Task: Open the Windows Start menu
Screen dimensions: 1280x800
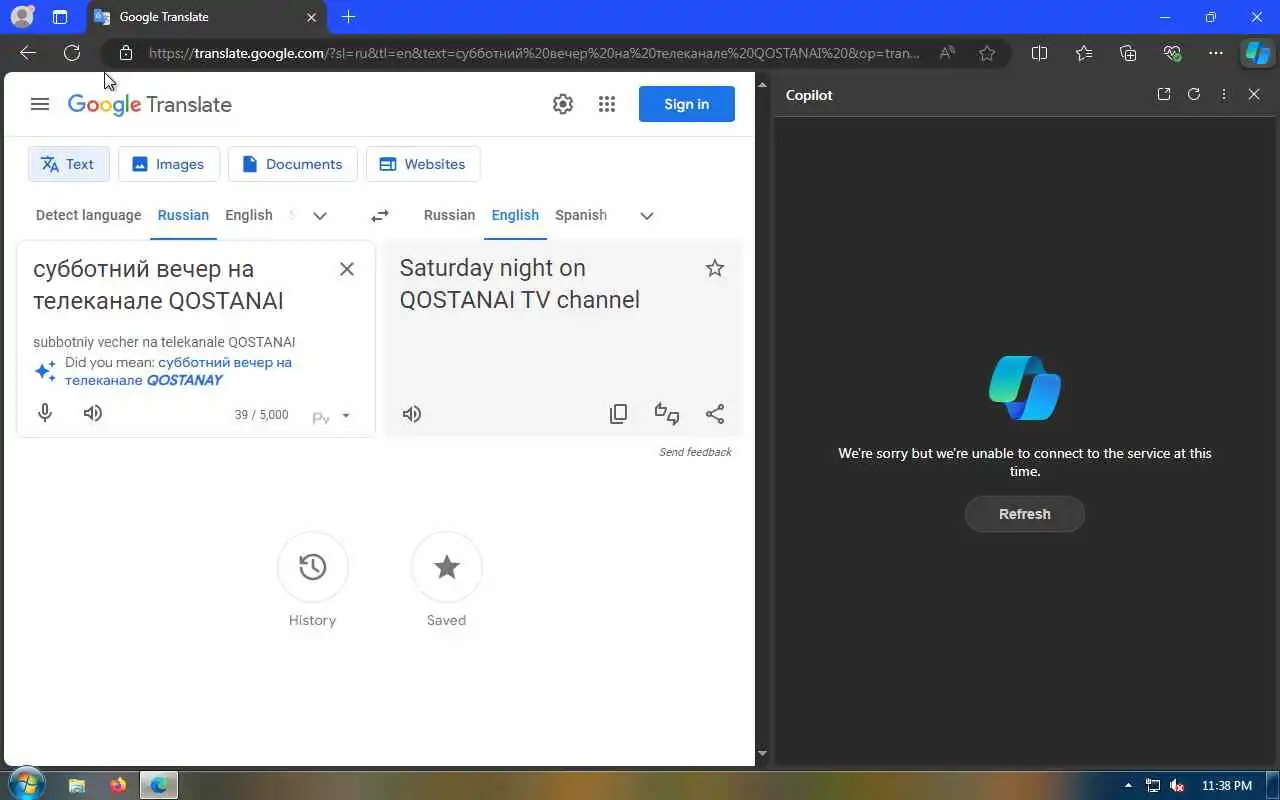Action: 26,783
